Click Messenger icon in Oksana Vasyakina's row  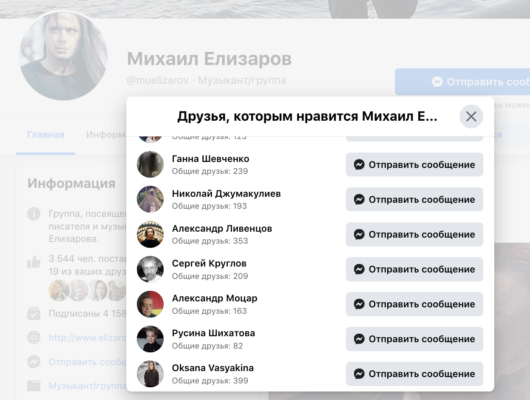point(359,374)
